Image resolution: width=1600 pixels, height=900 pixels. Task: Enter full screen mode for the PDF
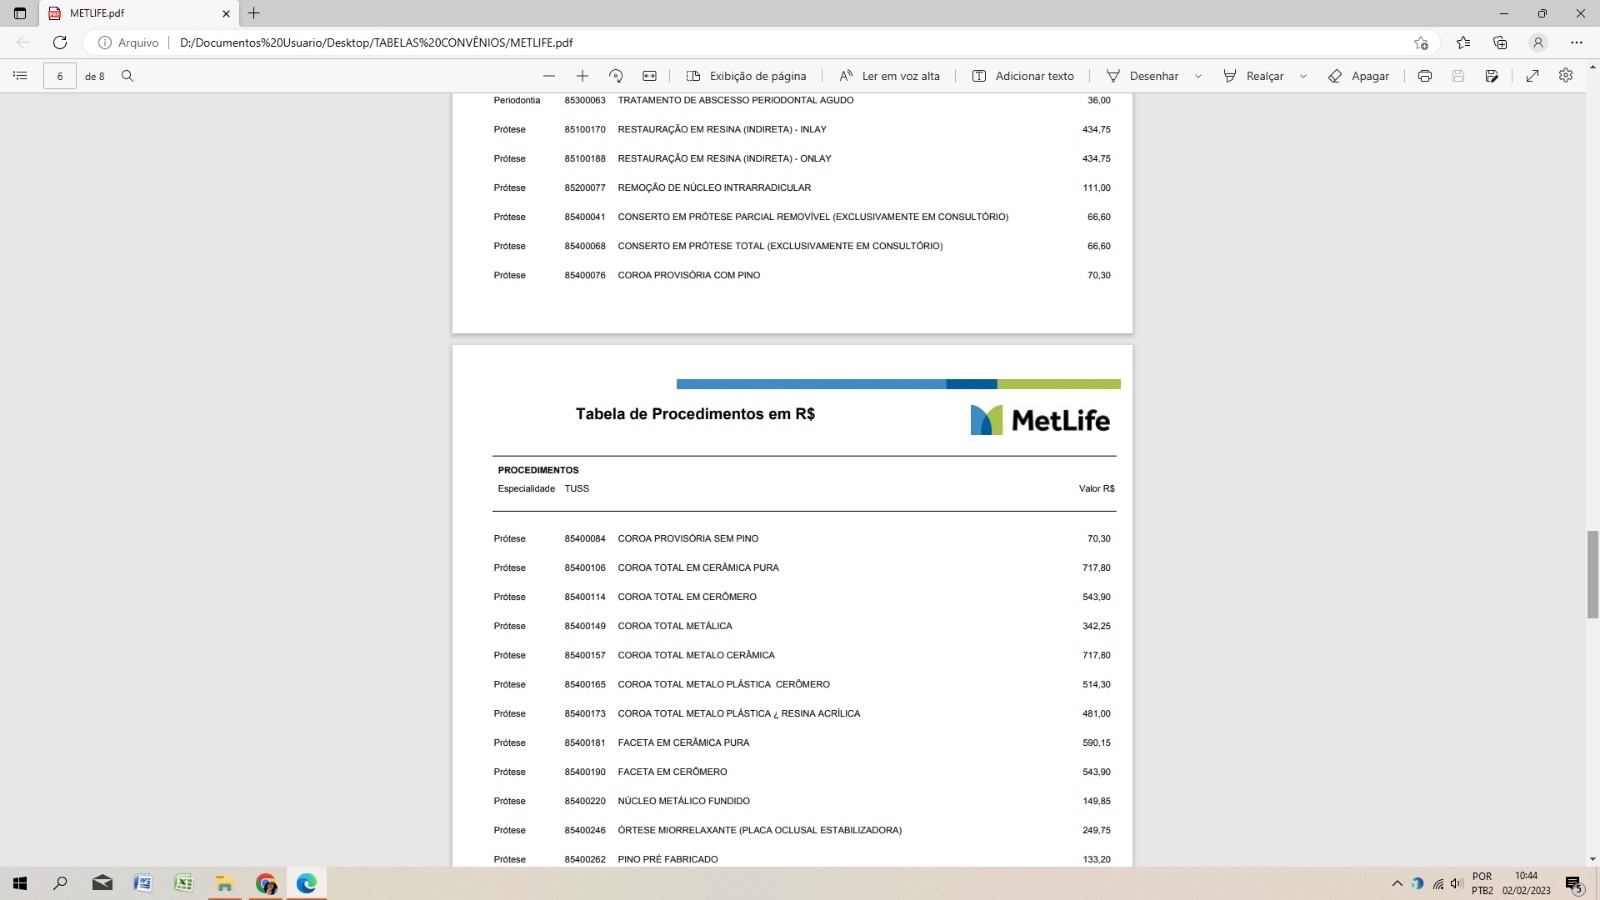[x=1532, y=76]
